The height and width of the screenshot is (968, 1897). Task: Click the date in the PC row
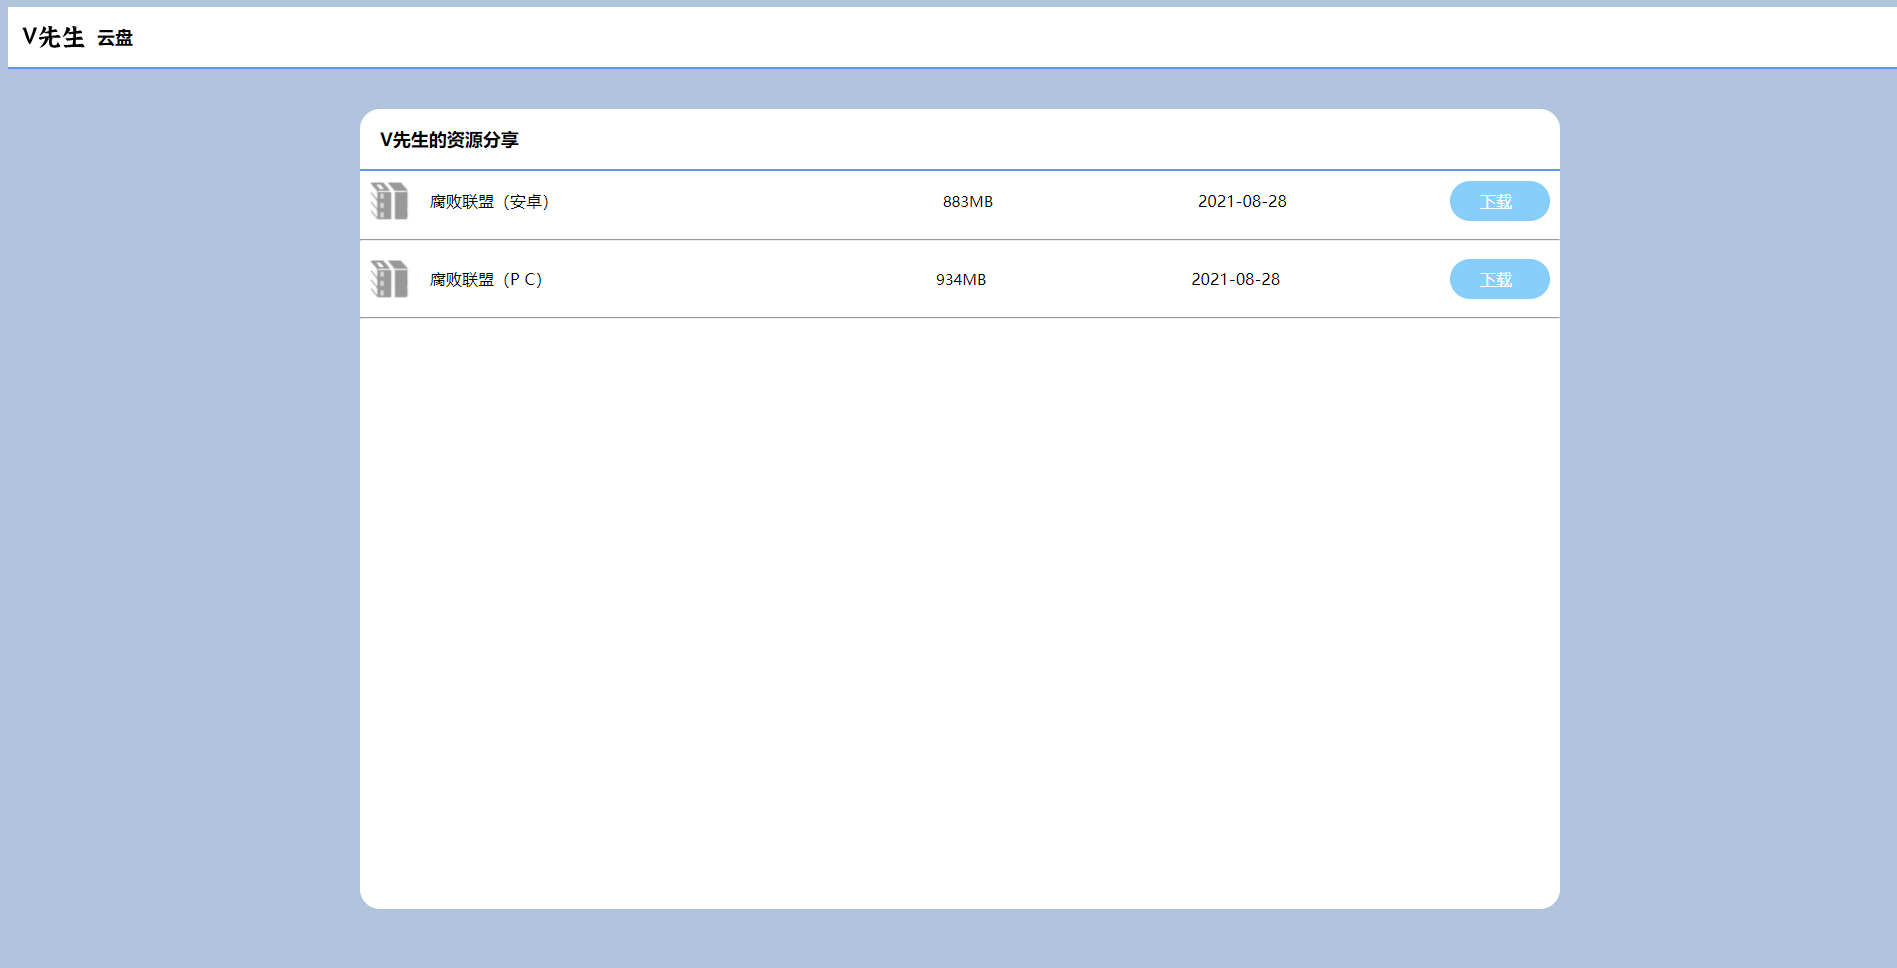tap(1235, 280)
